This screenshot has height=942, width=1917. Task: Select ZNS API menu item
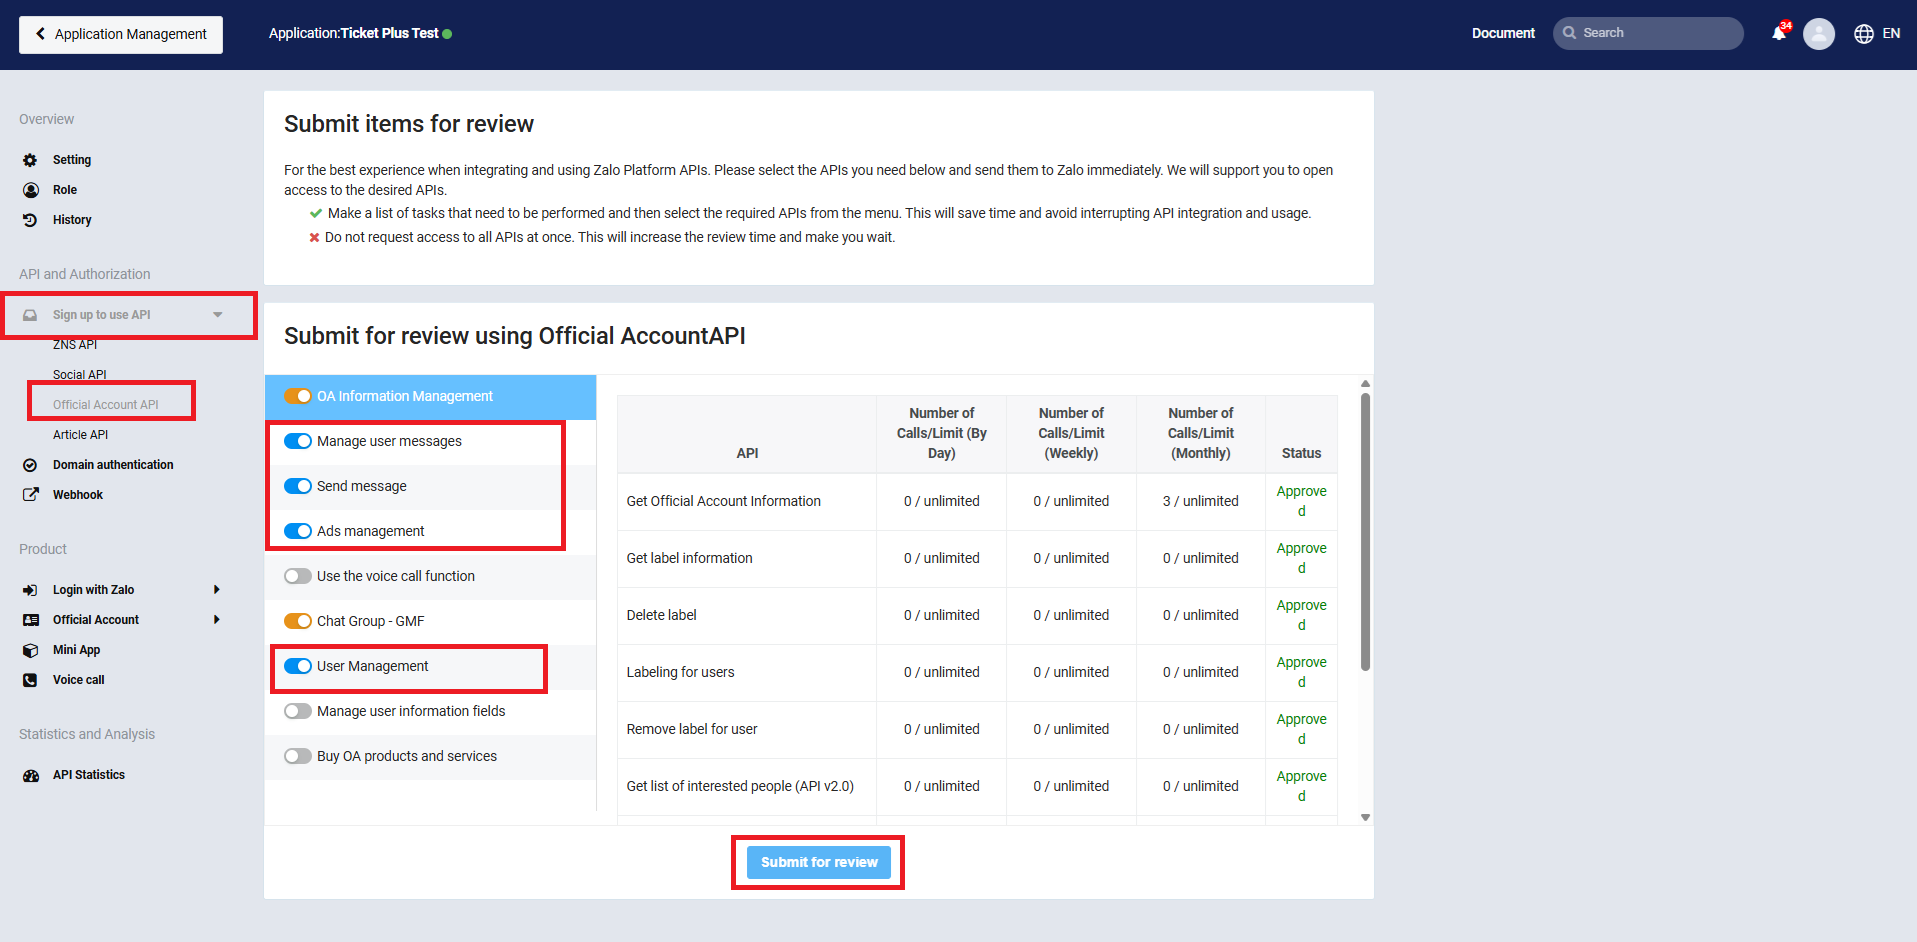[x=75, y=345]
